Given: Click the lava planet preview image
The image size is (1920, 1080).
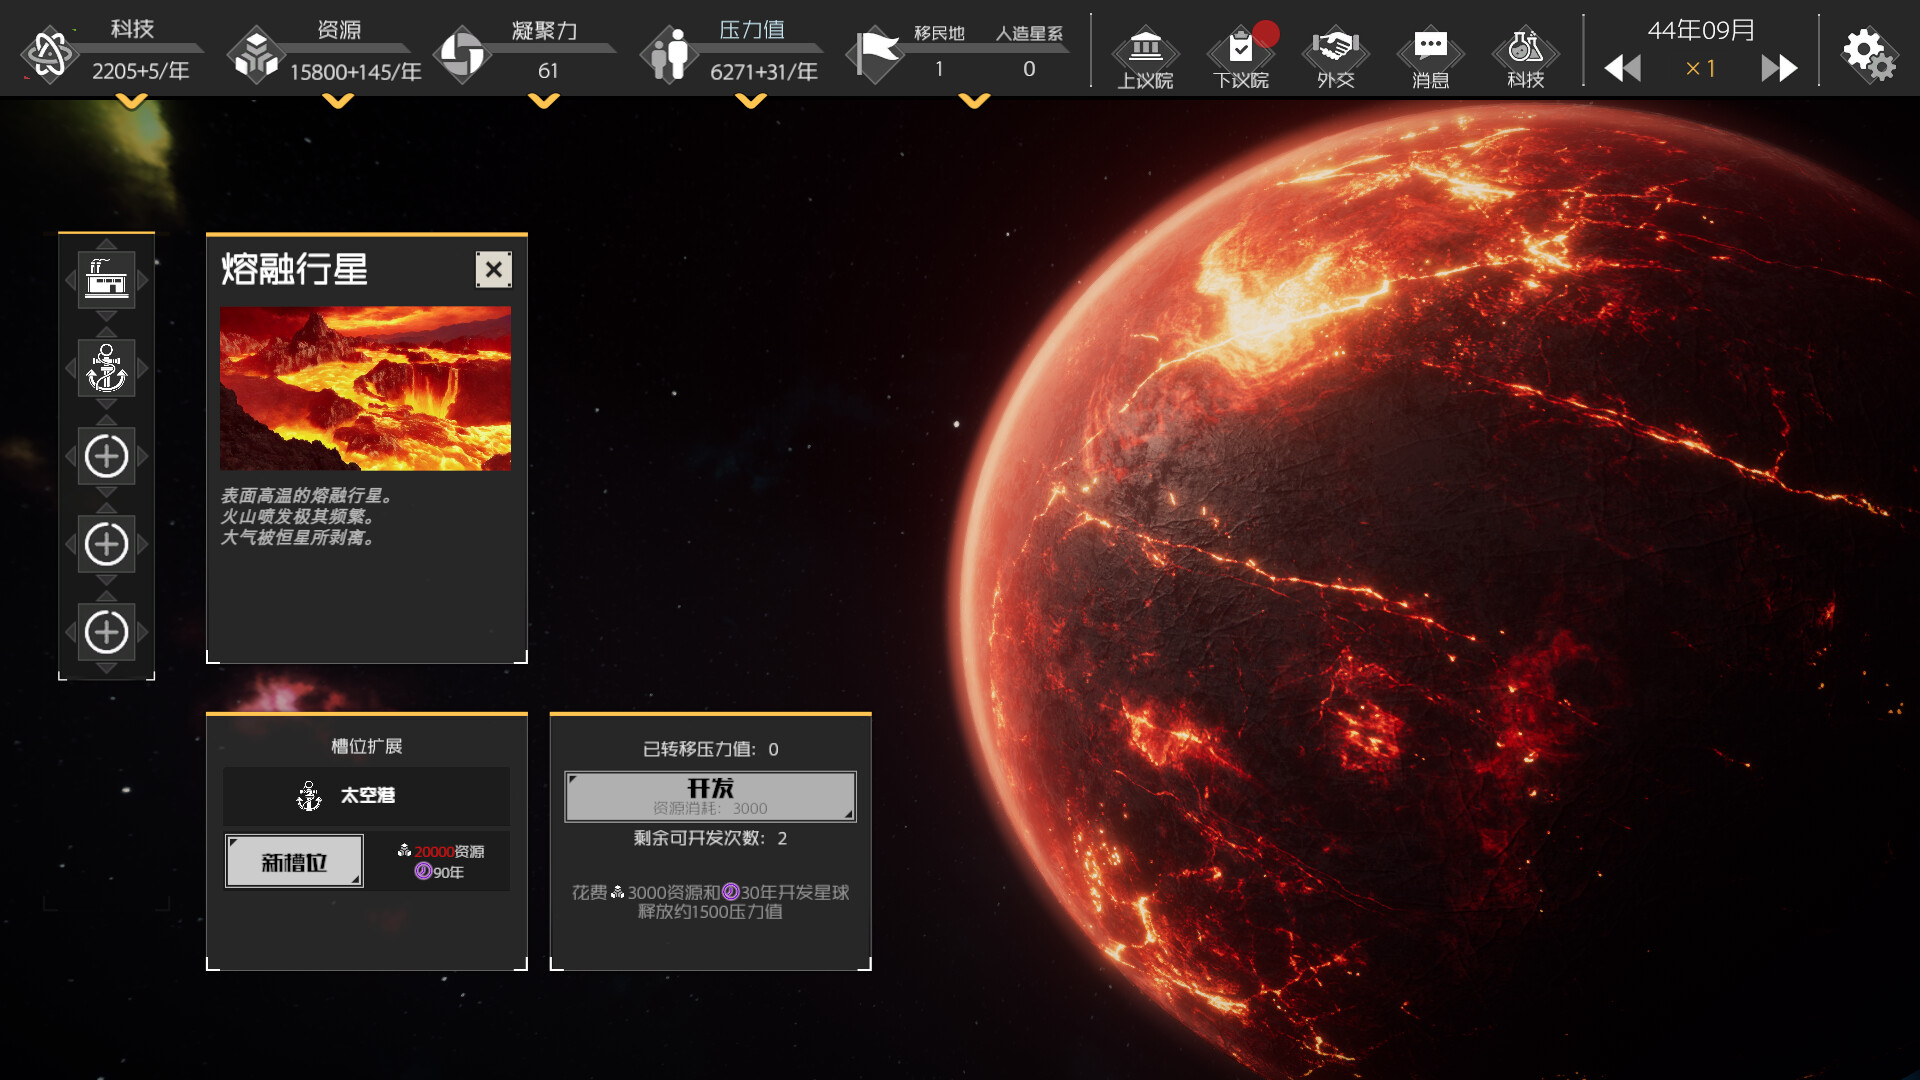Looking at the screenshot, I should [x=366, y=388].
